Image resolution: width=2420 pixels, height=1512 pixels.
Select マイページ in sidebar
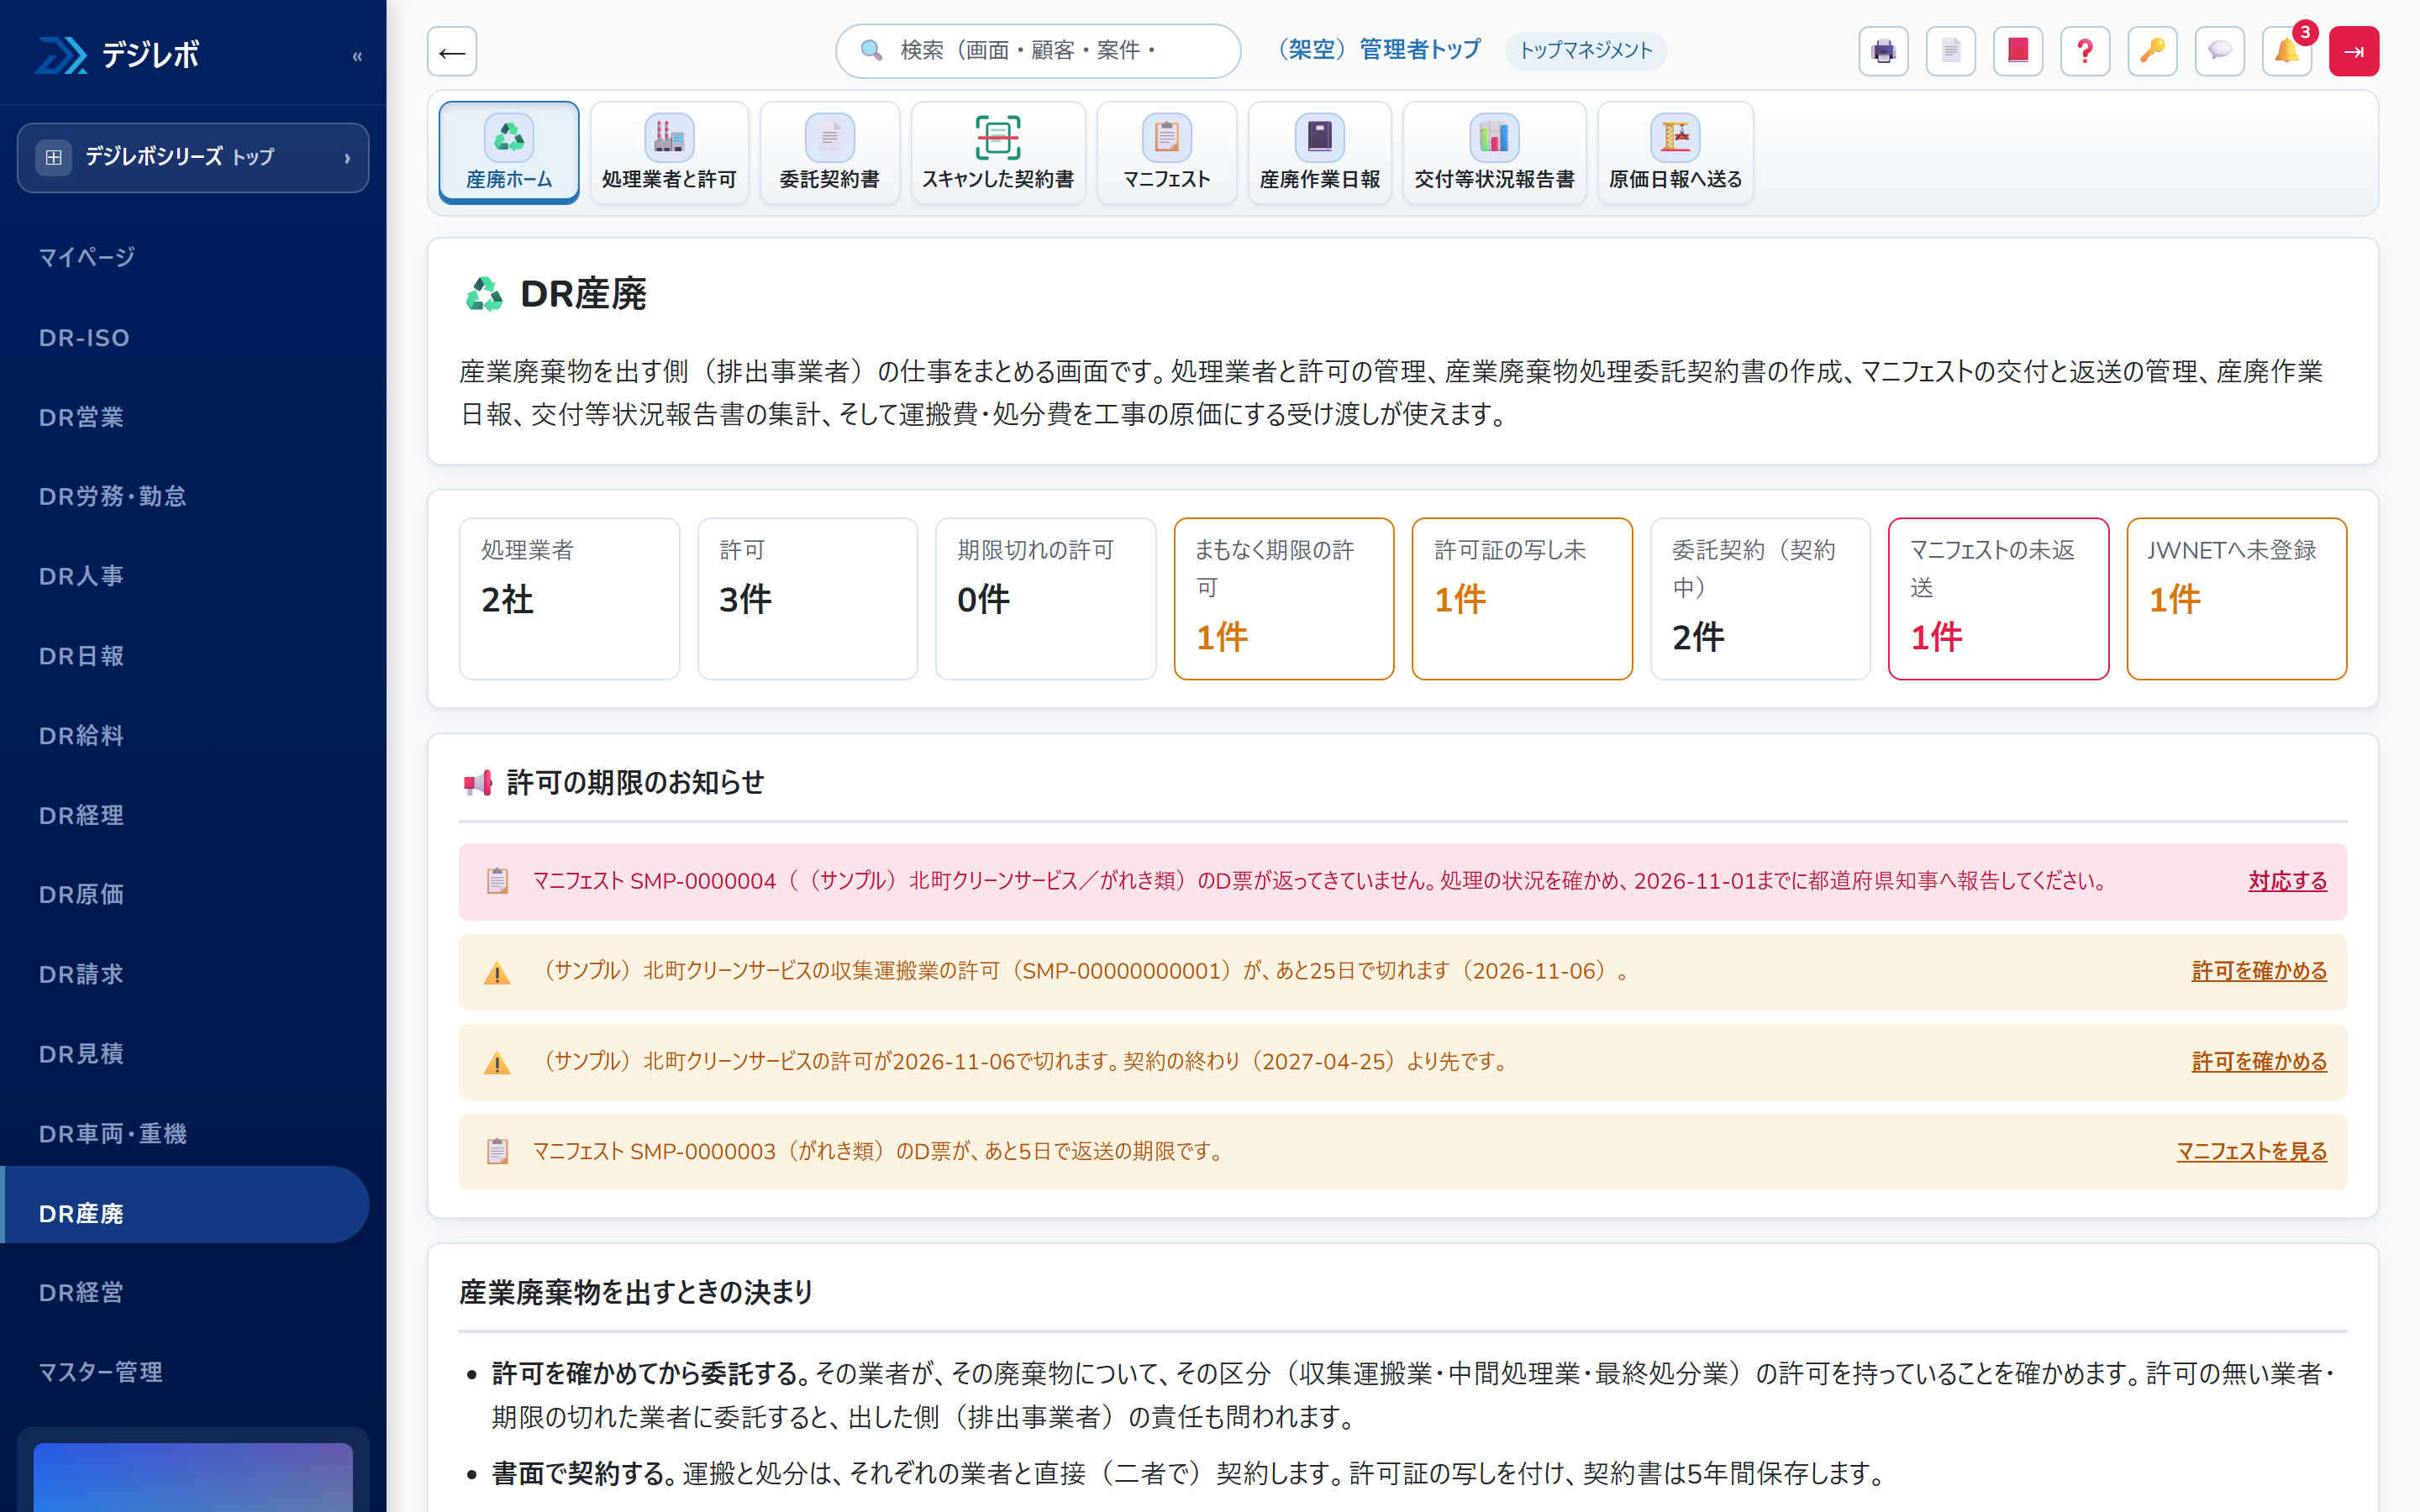point(186,257)
